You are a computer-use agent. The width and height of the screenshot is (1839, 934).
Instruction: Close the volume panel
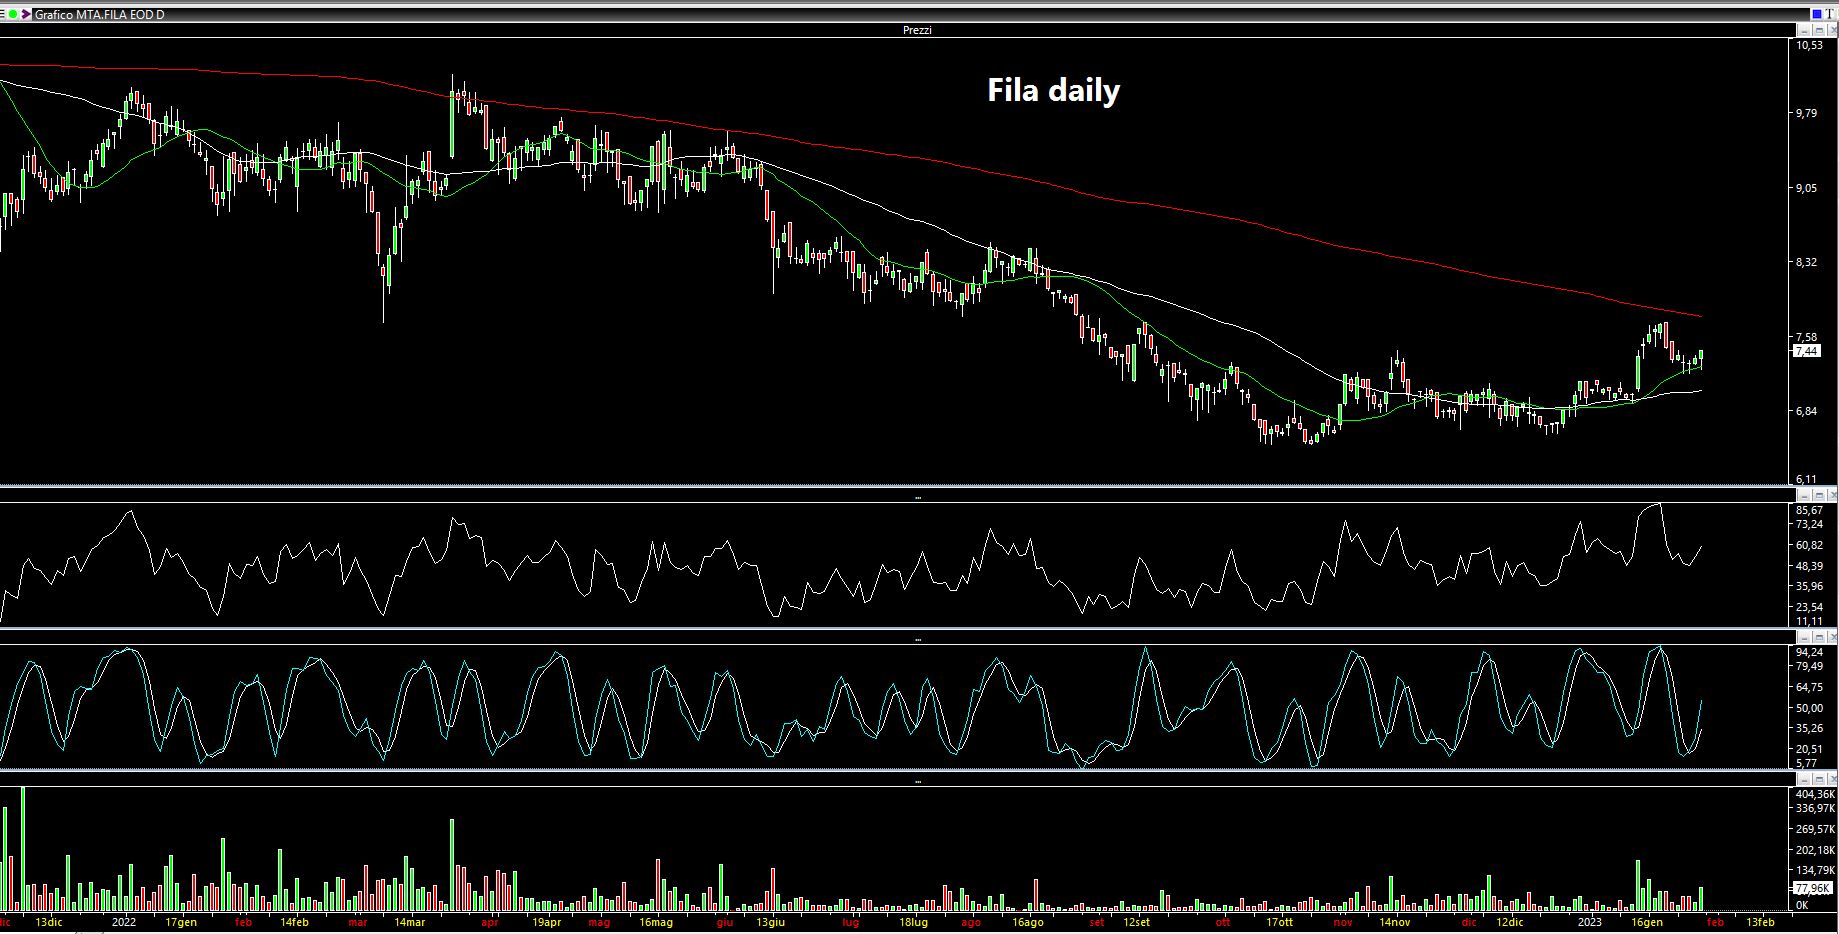pyautogui.click(x=1831, y=779)
